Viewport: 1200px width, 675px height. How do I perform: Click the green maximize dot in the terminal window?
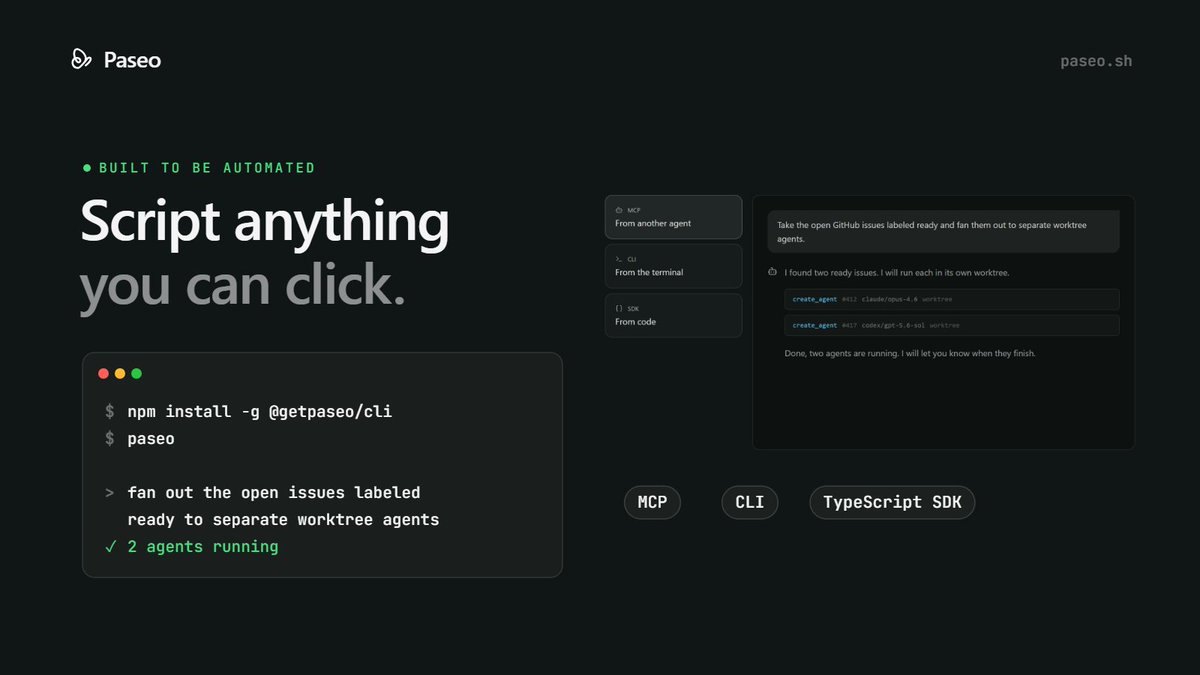pyautogui.click(x=137, y=374)
